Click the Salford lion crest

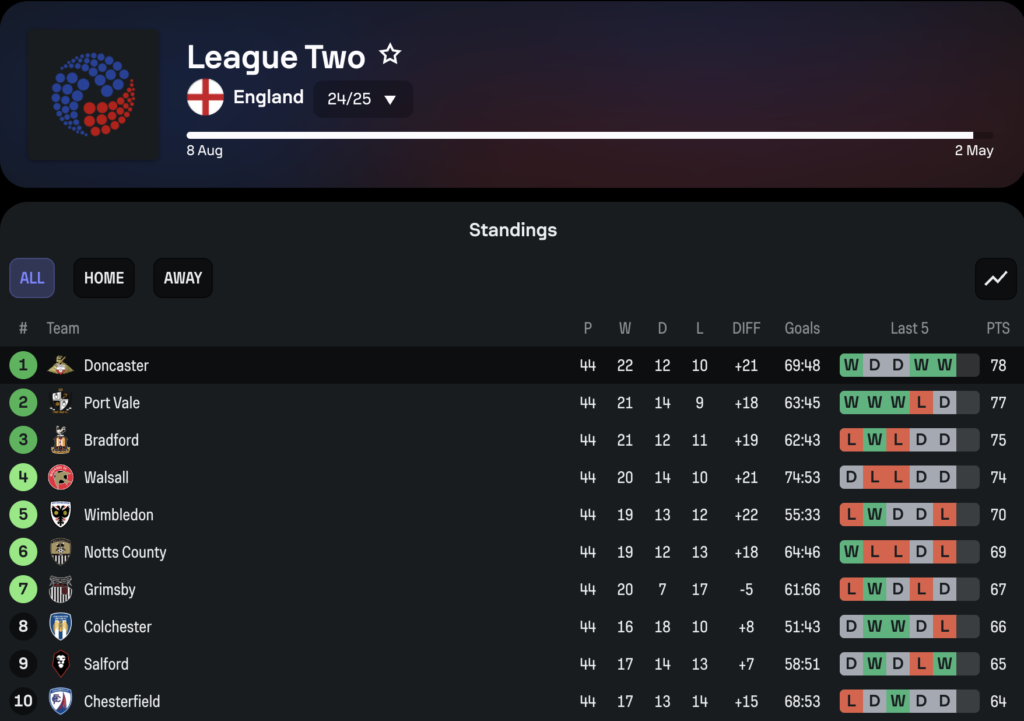(61, 664)
